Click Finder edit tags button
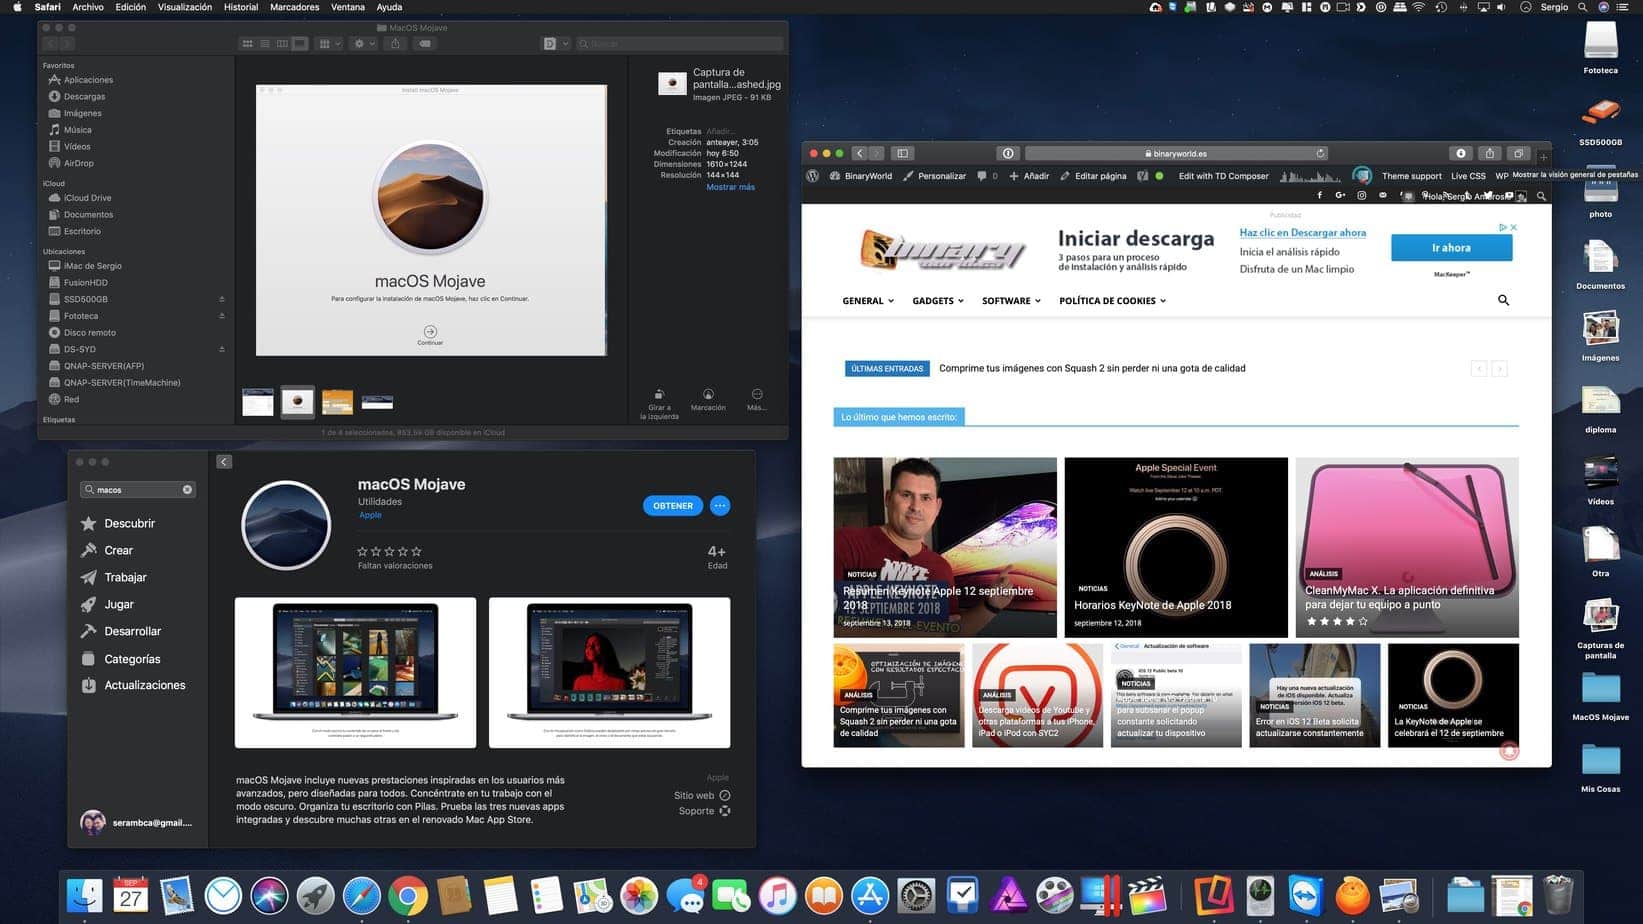 425,44
